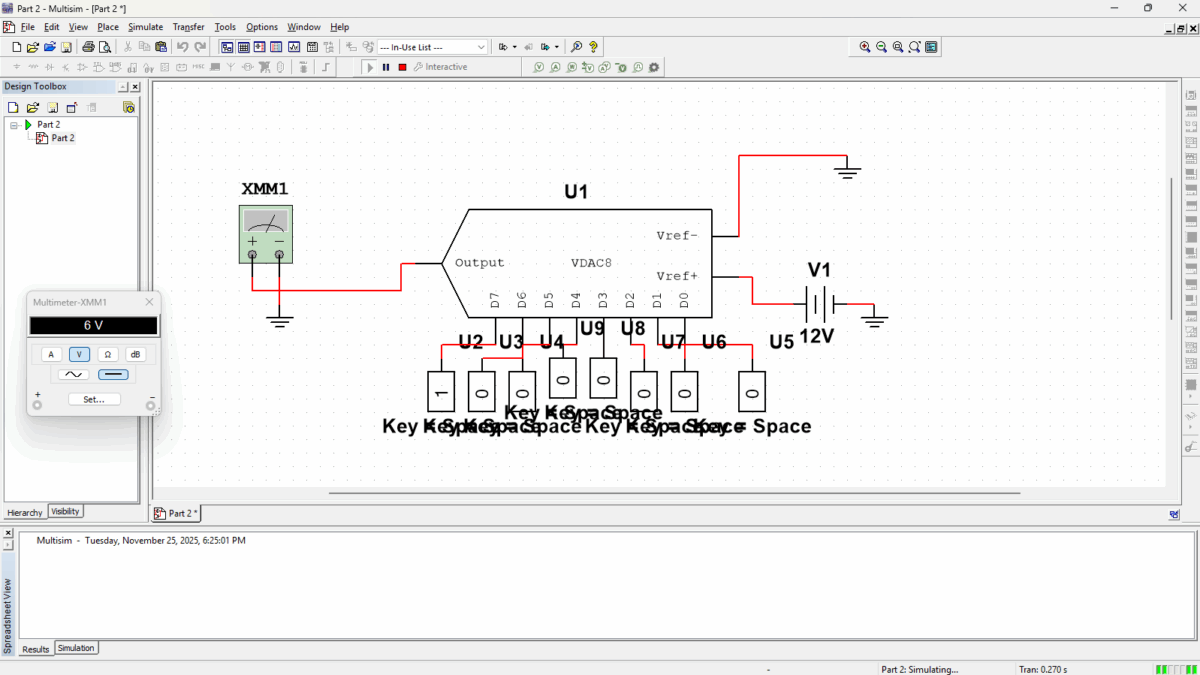Image resolution: width=1200 pixels, height=675 pixels.
Task: Collapse the Part 2 tree root node
Action: pos(14,125)
